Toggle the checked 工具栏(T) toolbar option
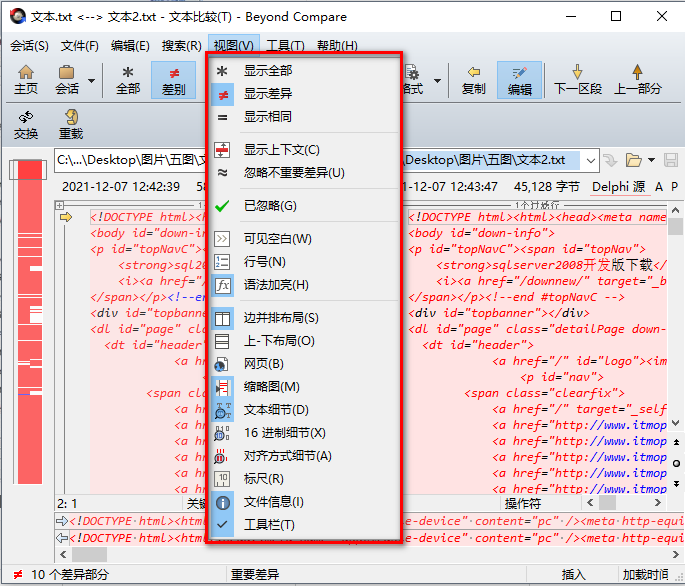 tap(304, 525)
